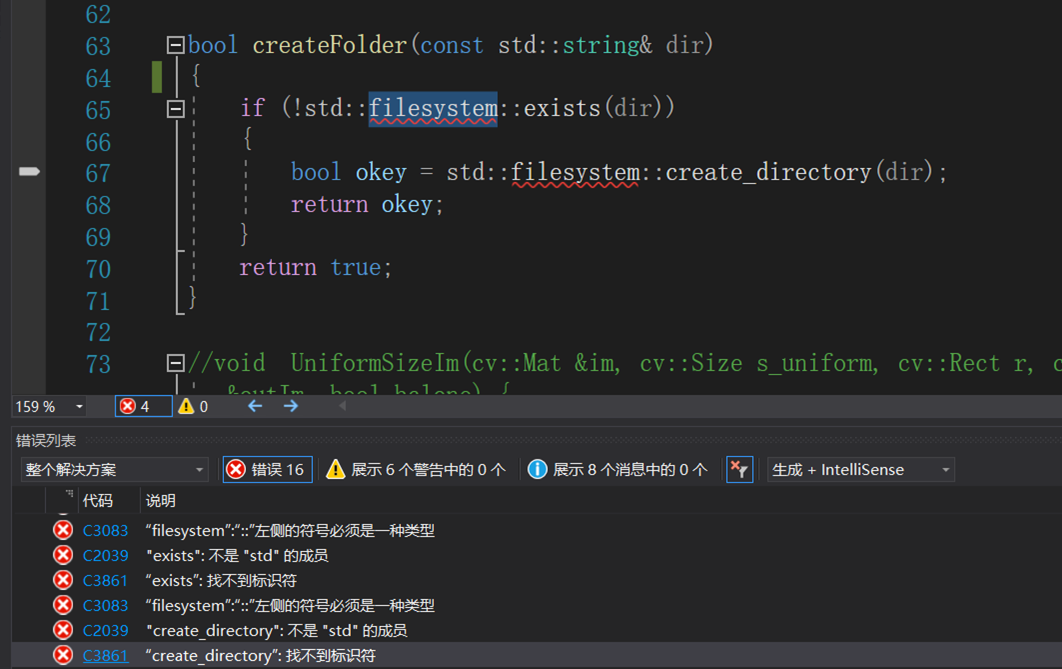Collapse the createFolder function fold marker
The width and height of the screenshot is (1062, 669).
tap(174, 44)
